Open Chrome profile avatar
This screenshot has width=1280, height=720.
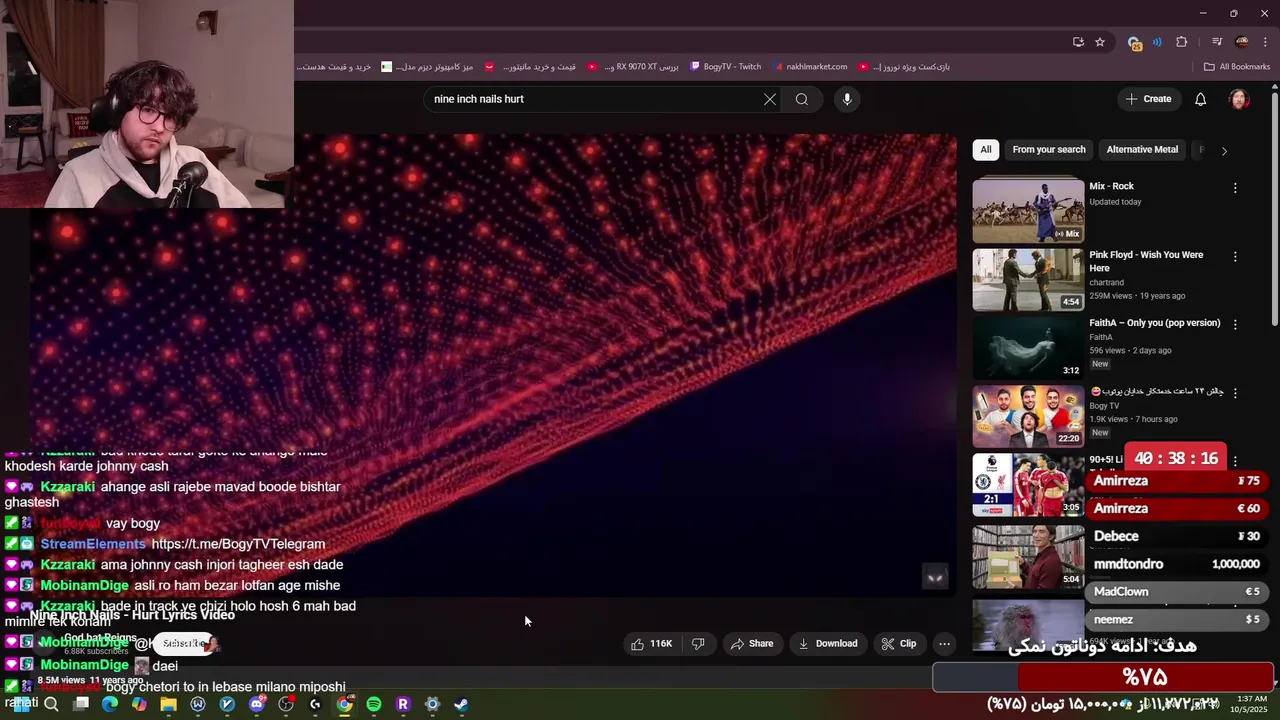pyautogui.click(x=1242, y=42)
